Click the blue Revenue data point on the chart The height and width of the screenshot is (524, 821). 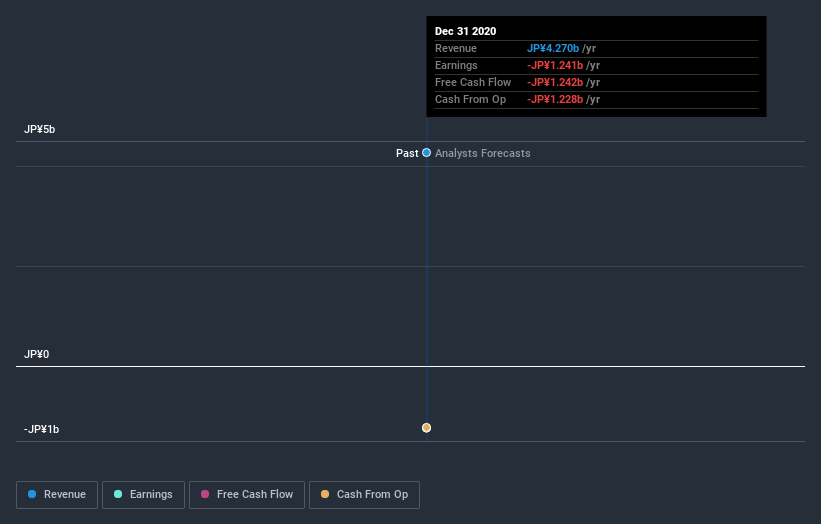pyautogui.click(x=427, y=153)
